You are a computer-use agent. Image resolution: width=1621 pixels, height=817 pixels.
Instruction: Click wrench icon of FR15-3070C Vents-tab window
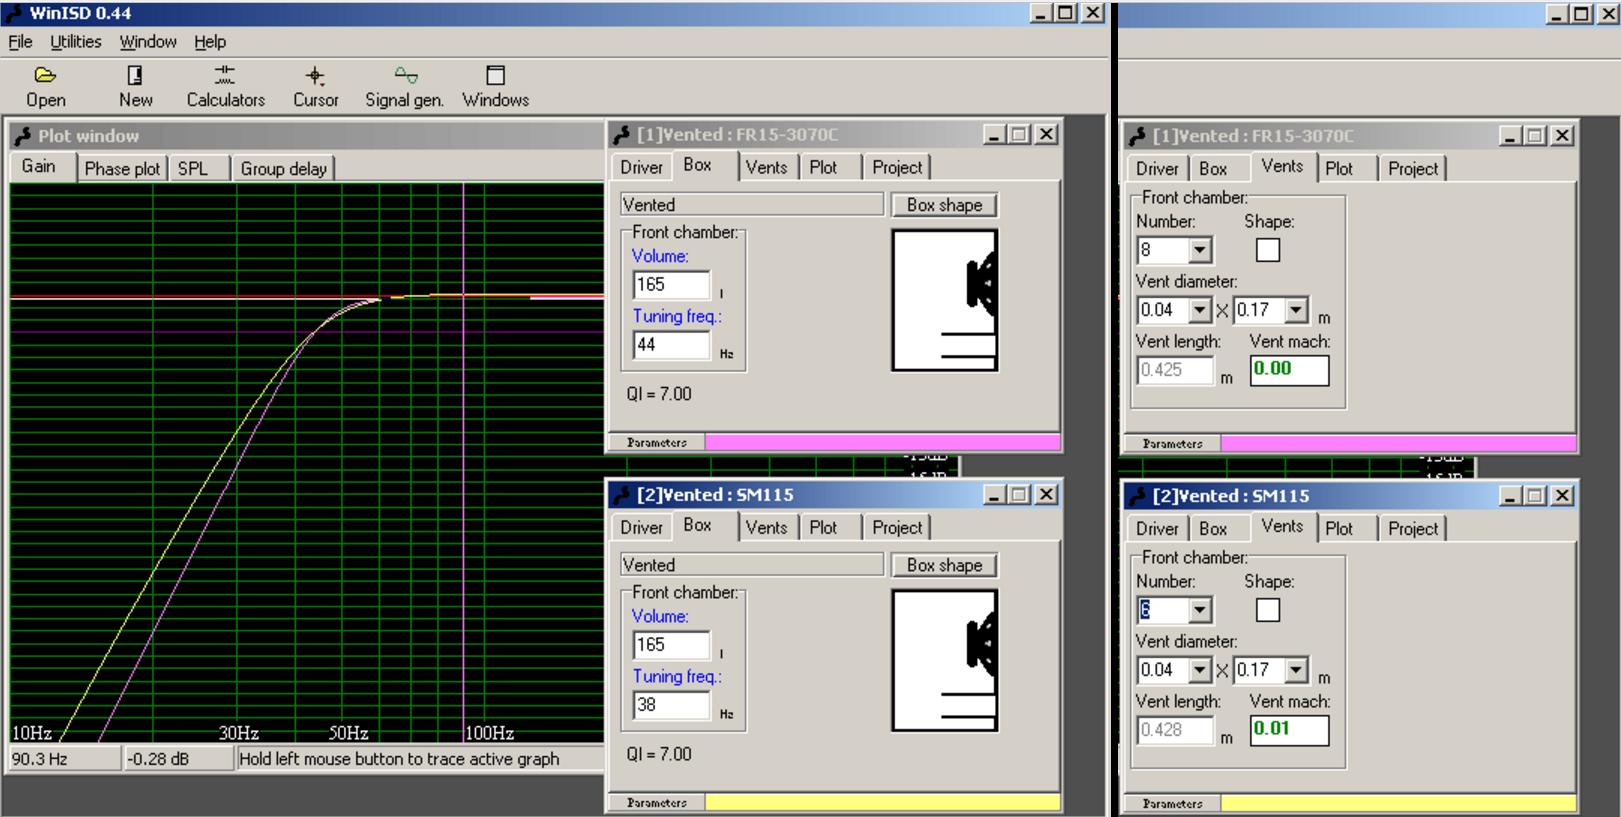(x=1137, y=136)
